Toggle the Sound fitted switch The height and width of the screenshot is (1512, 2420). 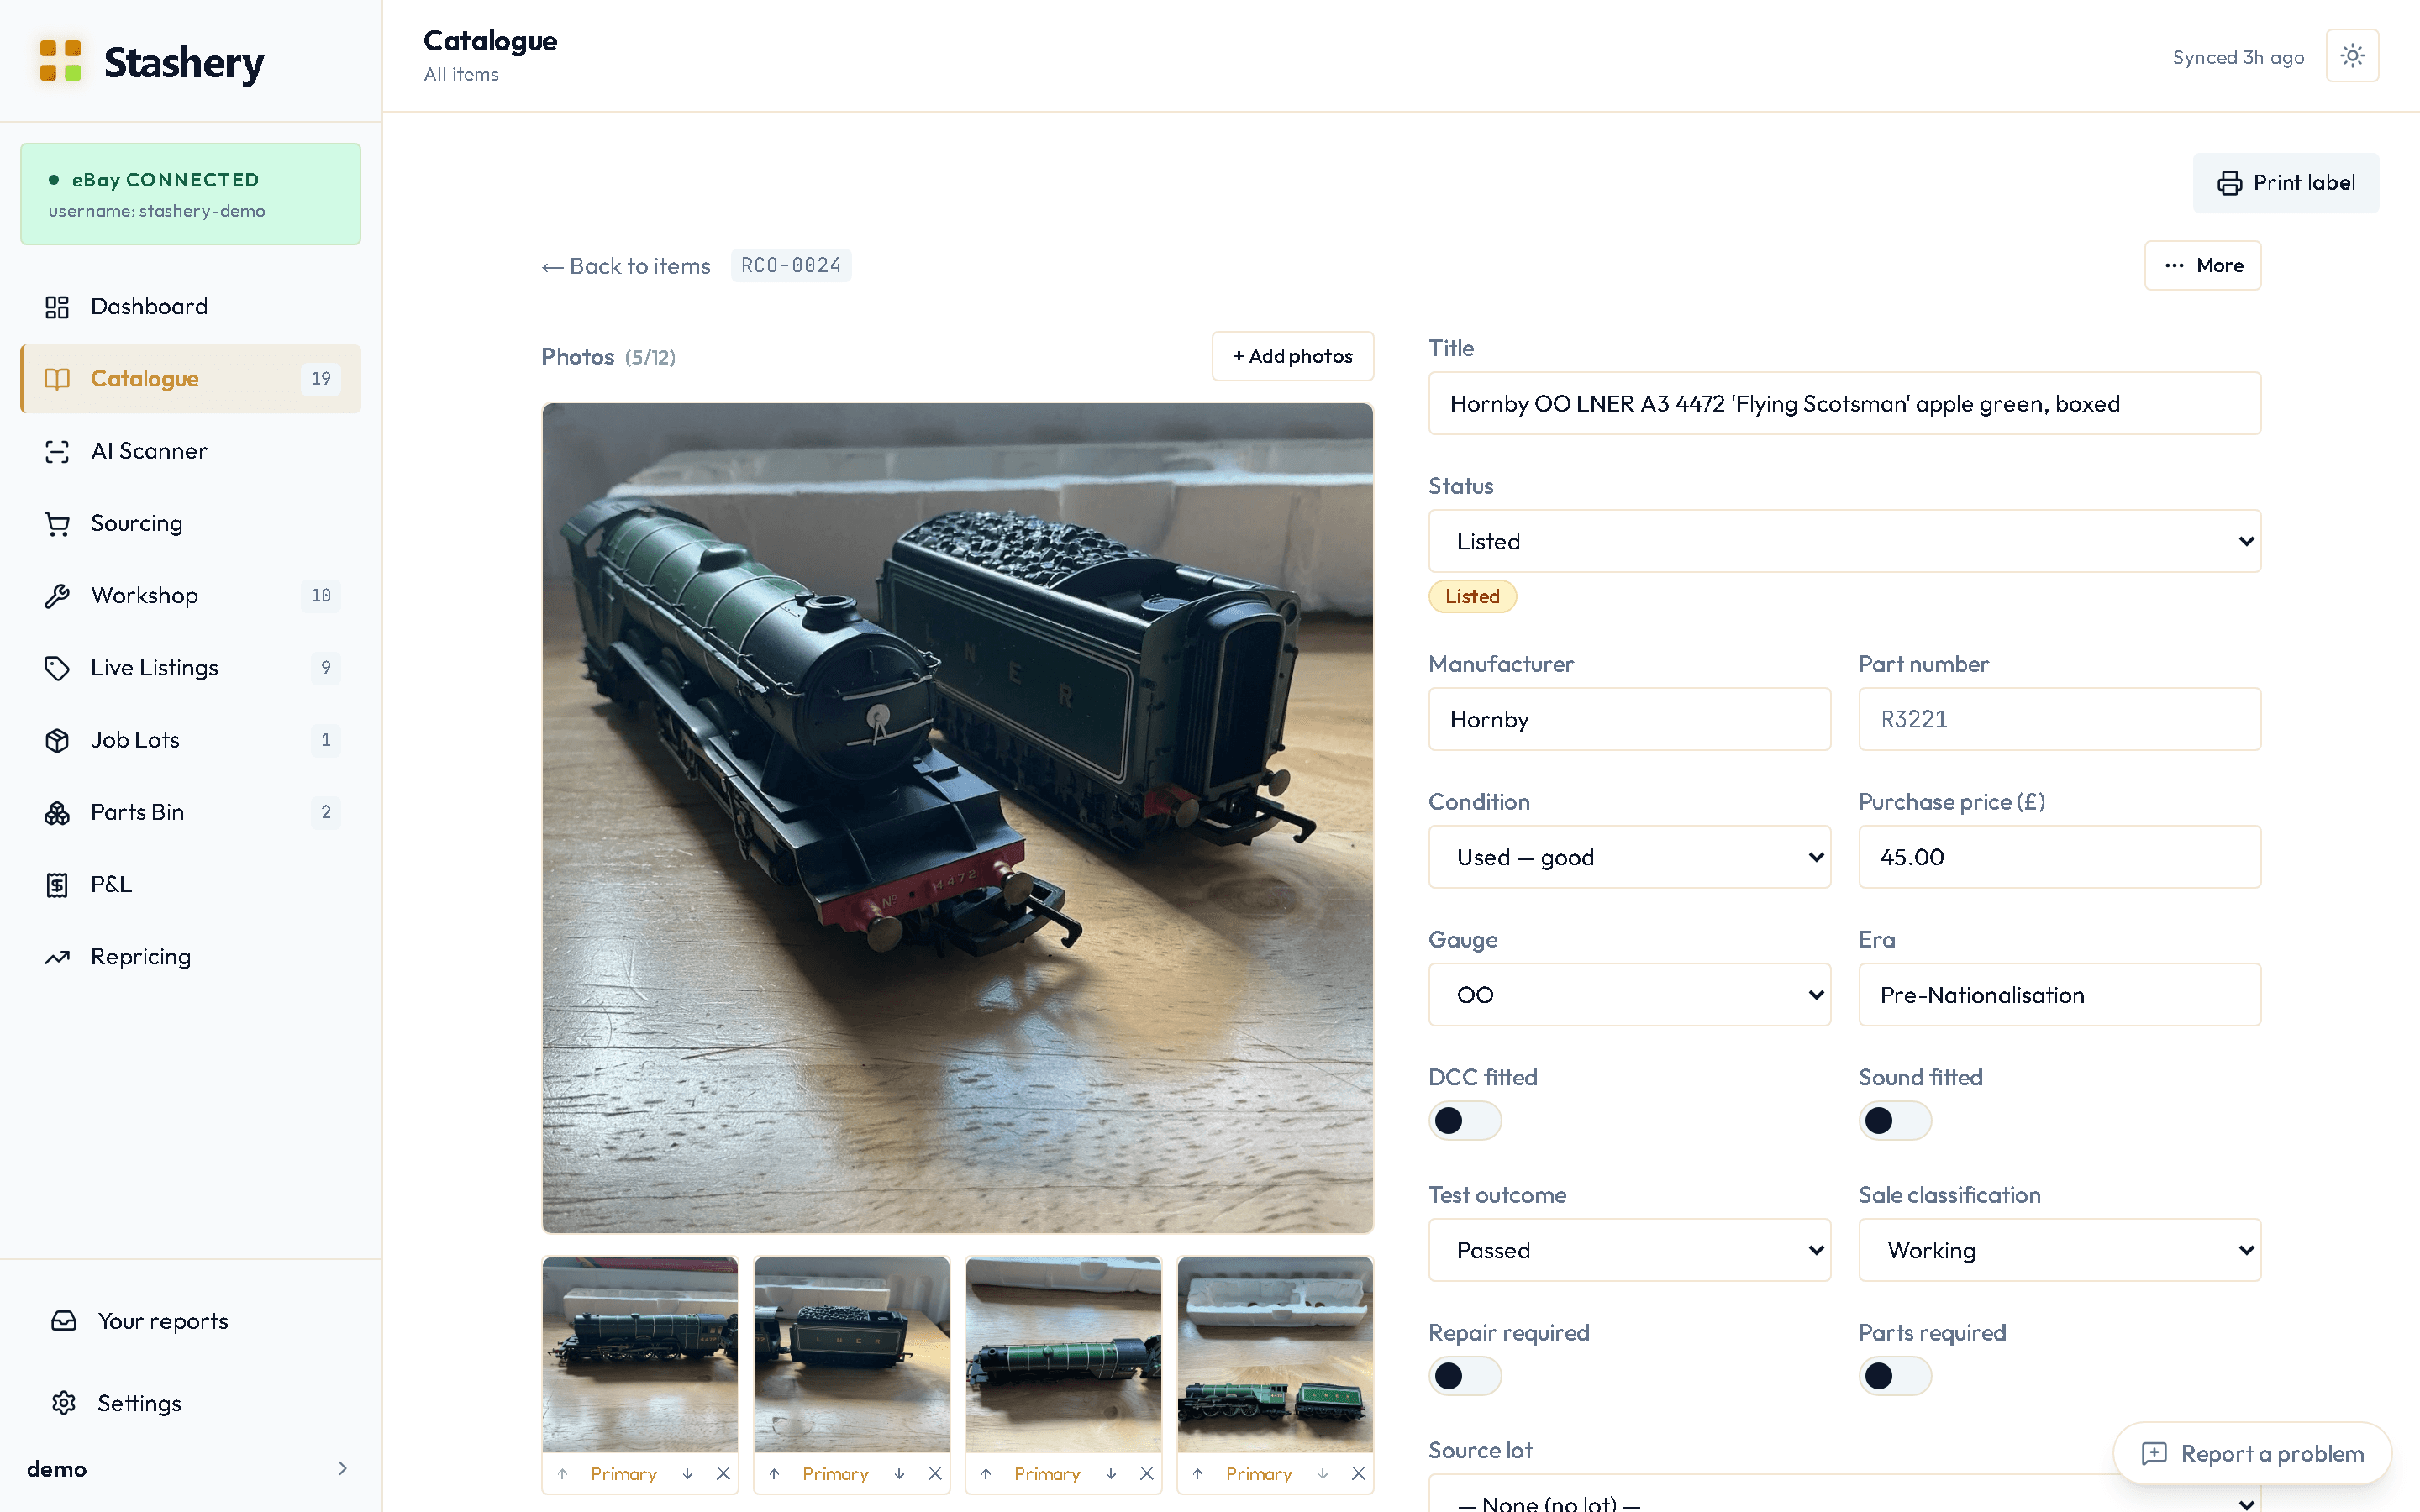coord(1895,1120)
